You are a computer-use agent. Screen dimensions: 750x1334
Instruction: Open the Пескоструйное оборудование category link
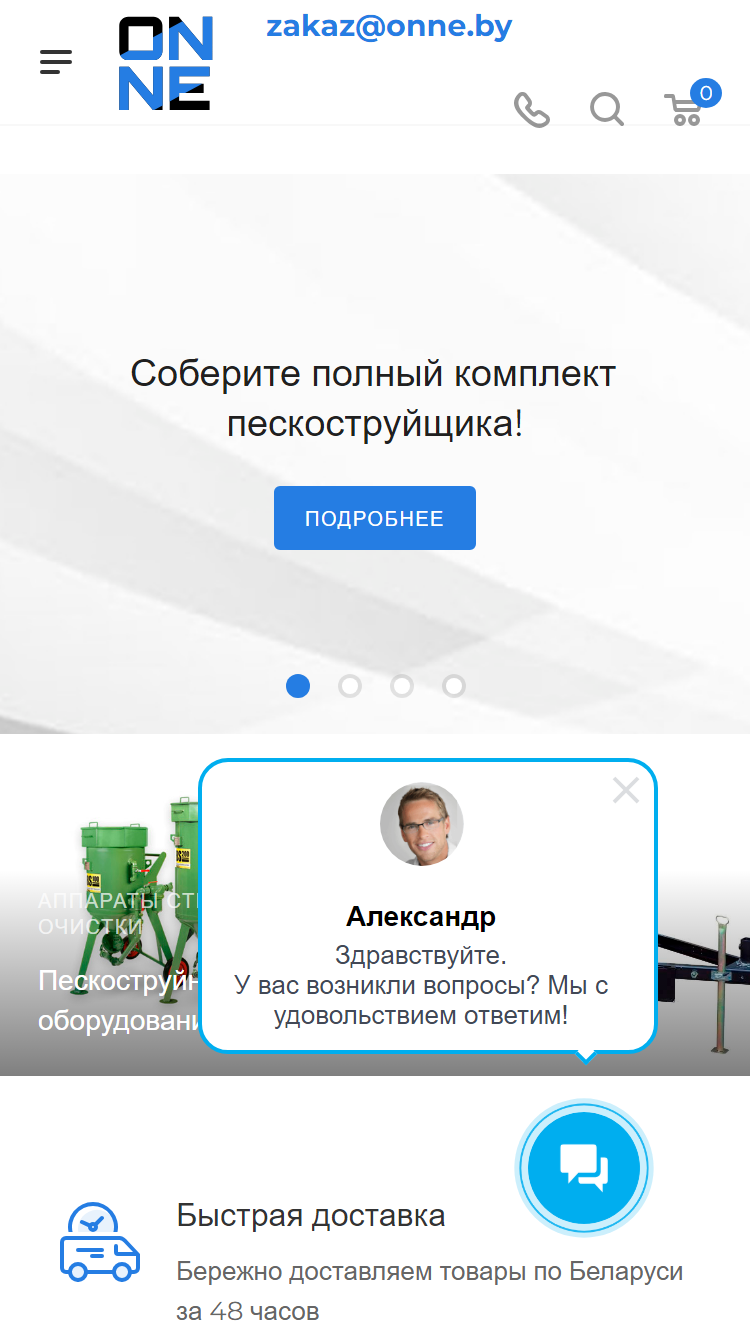click(120, 1000)
